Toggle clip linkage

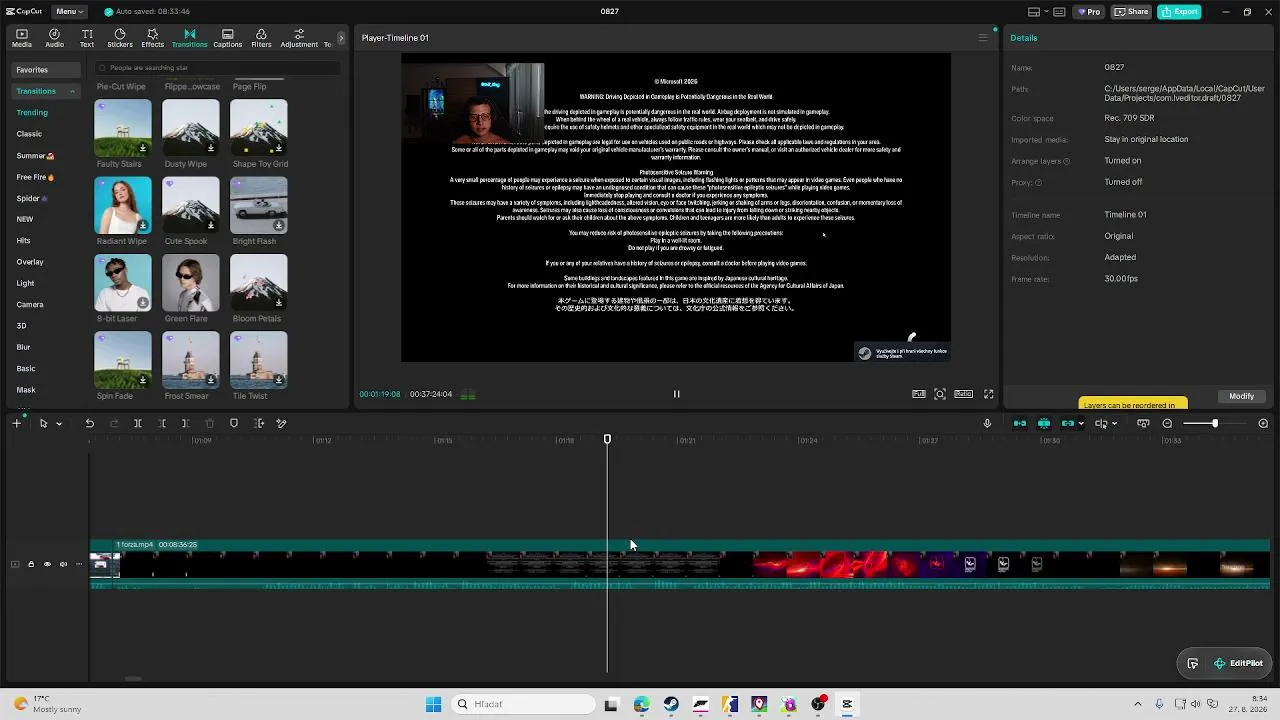[1067, 424]
